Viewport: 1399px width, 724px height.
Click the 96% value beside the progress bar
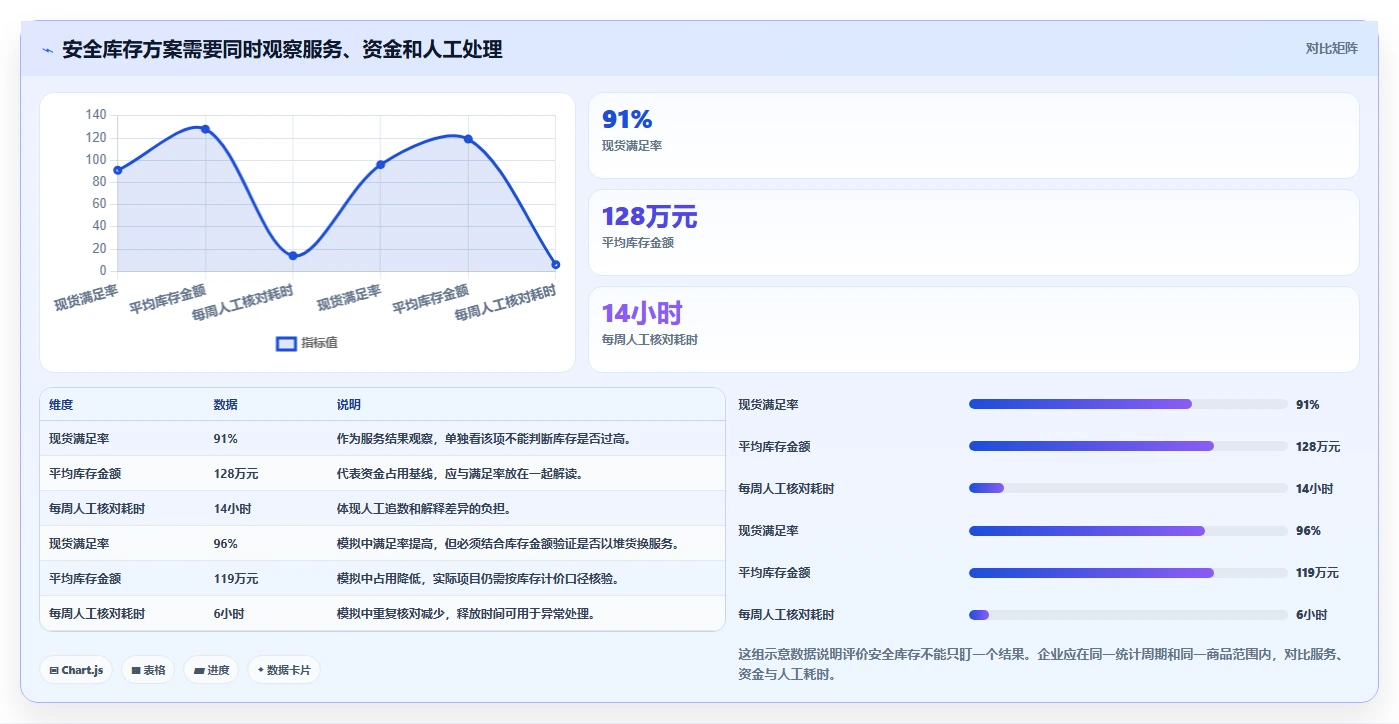pos(1308,530)
